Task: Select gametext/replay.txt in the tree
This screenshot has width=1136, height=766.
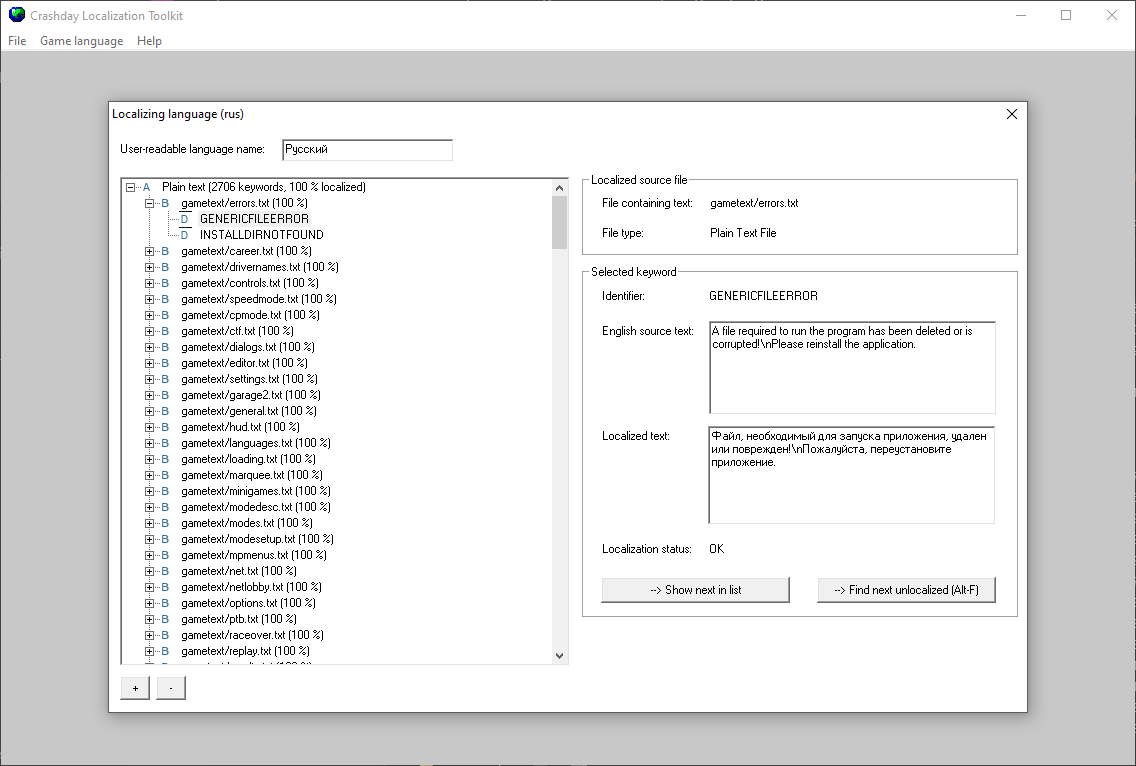Action: coord(245,650)
